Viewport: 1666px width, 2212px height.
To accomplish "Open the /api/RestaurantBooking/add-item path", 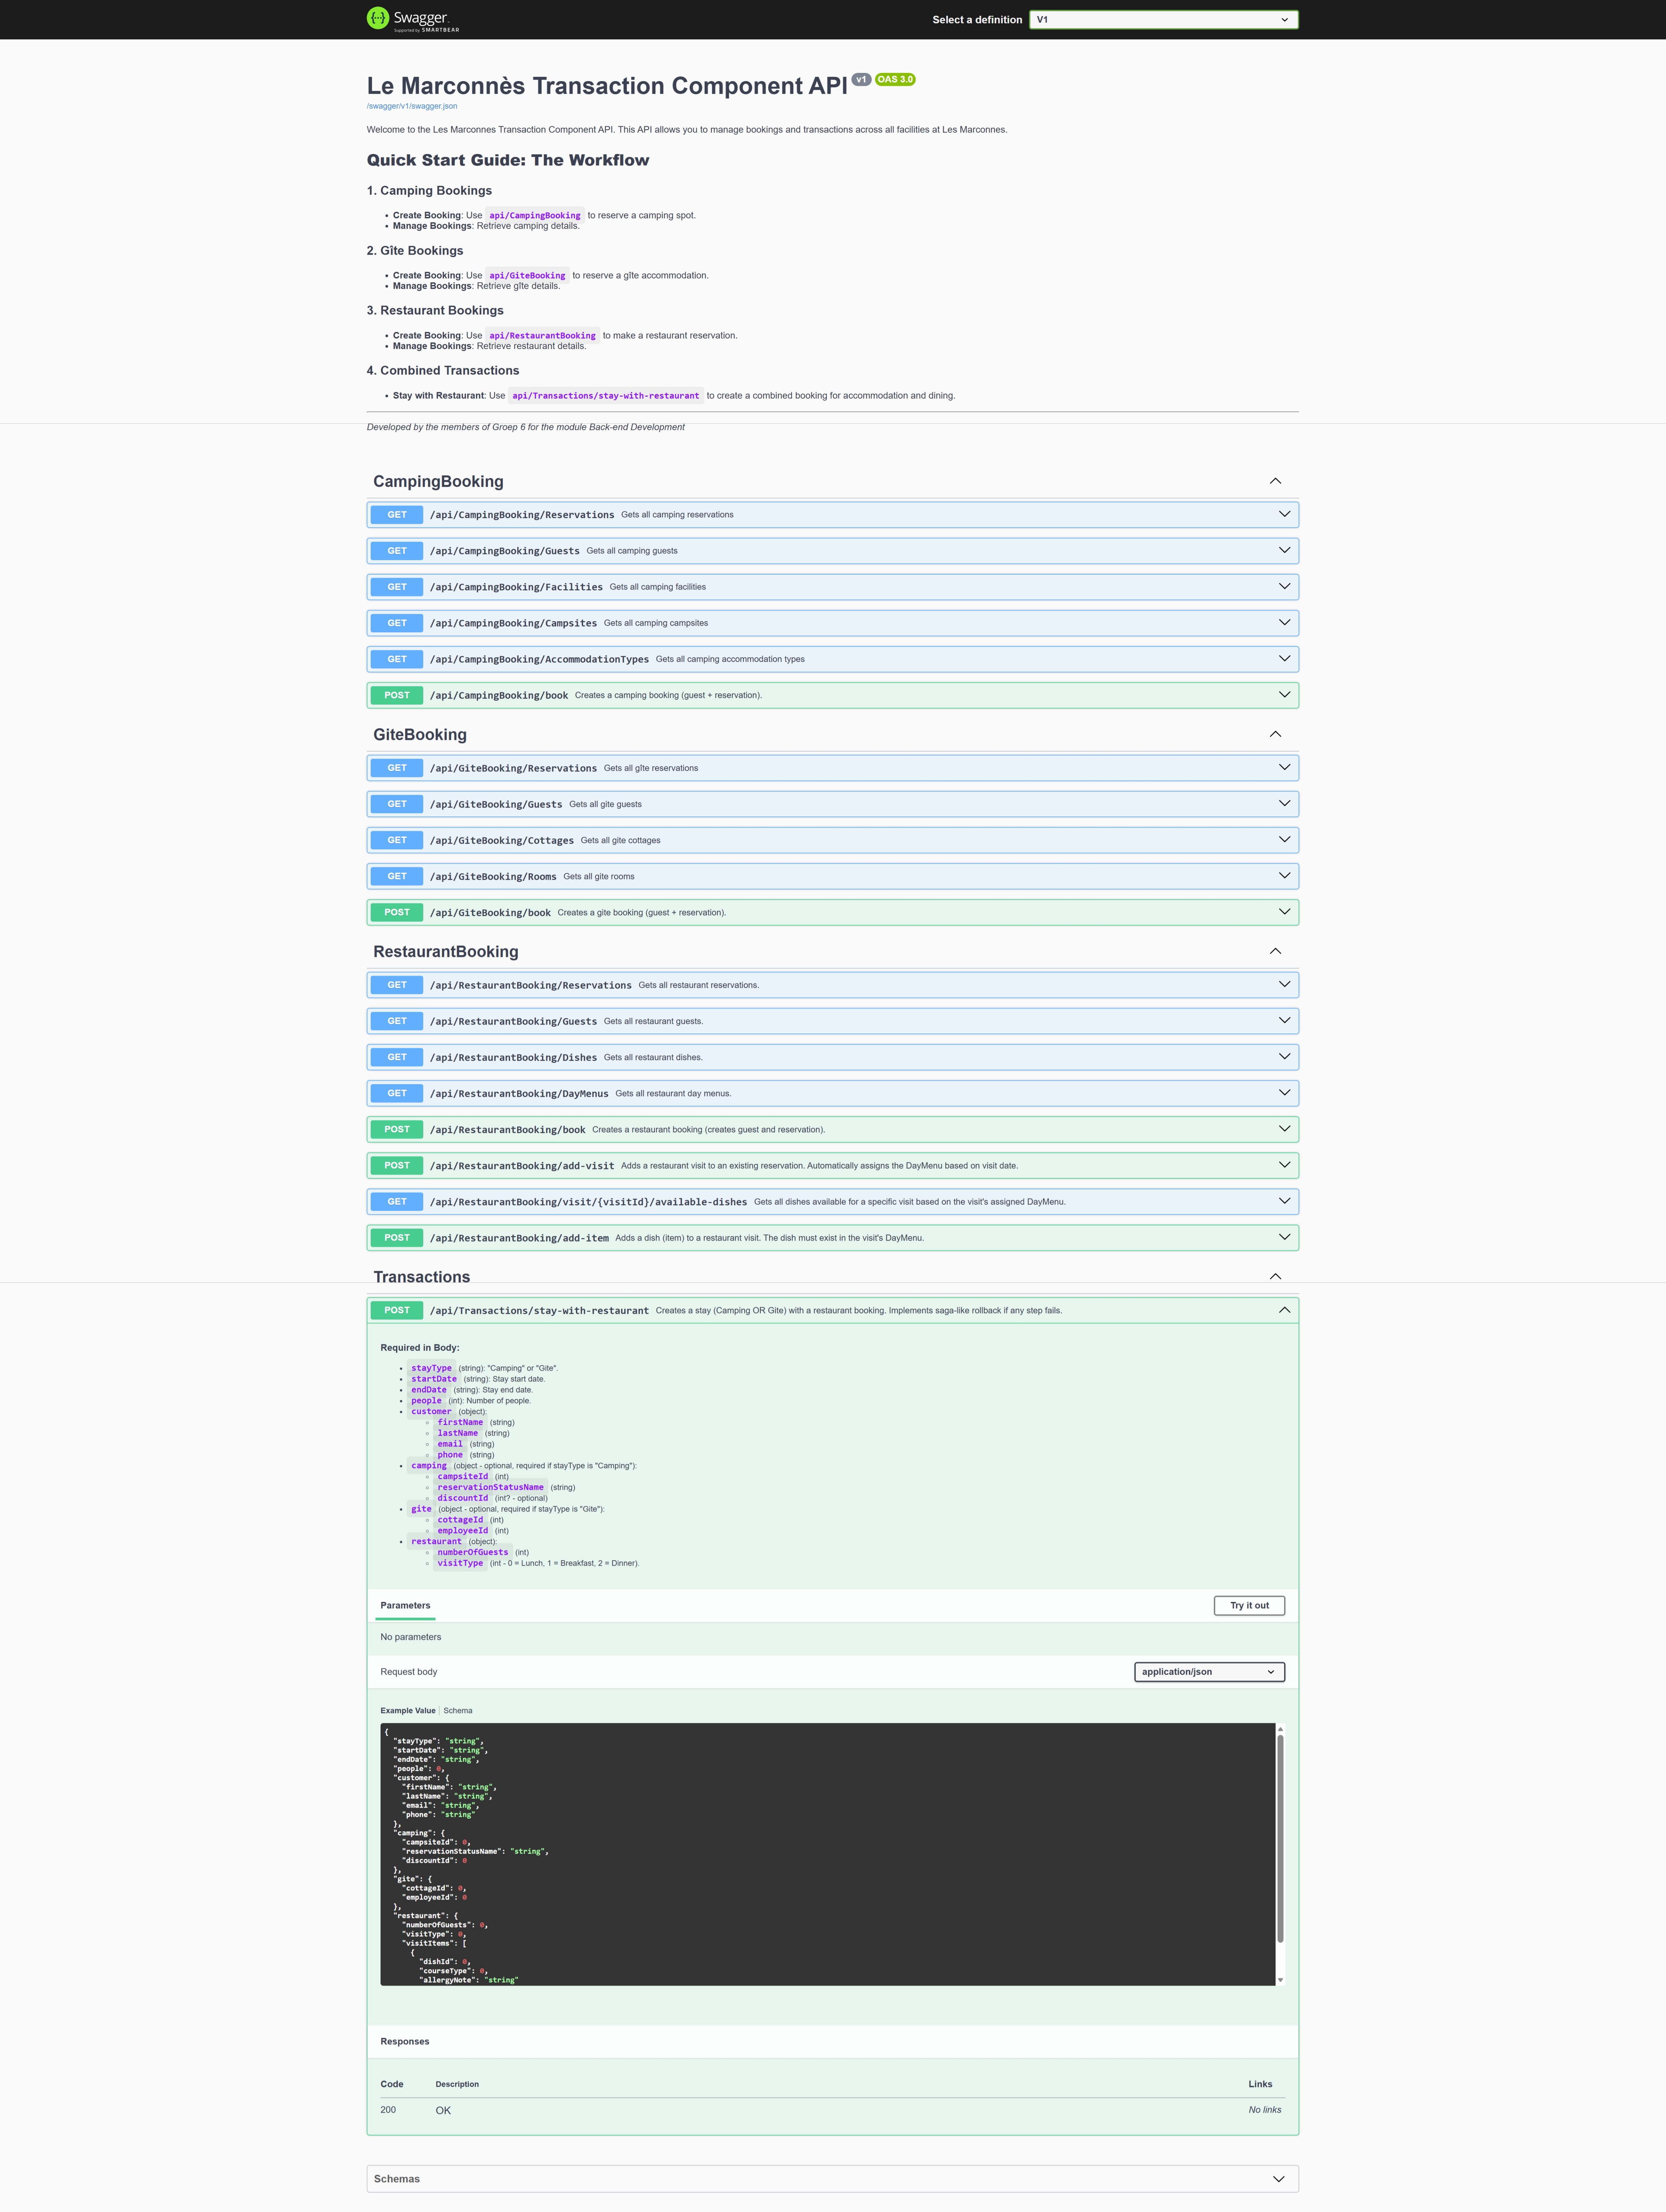I will 519,1238.
